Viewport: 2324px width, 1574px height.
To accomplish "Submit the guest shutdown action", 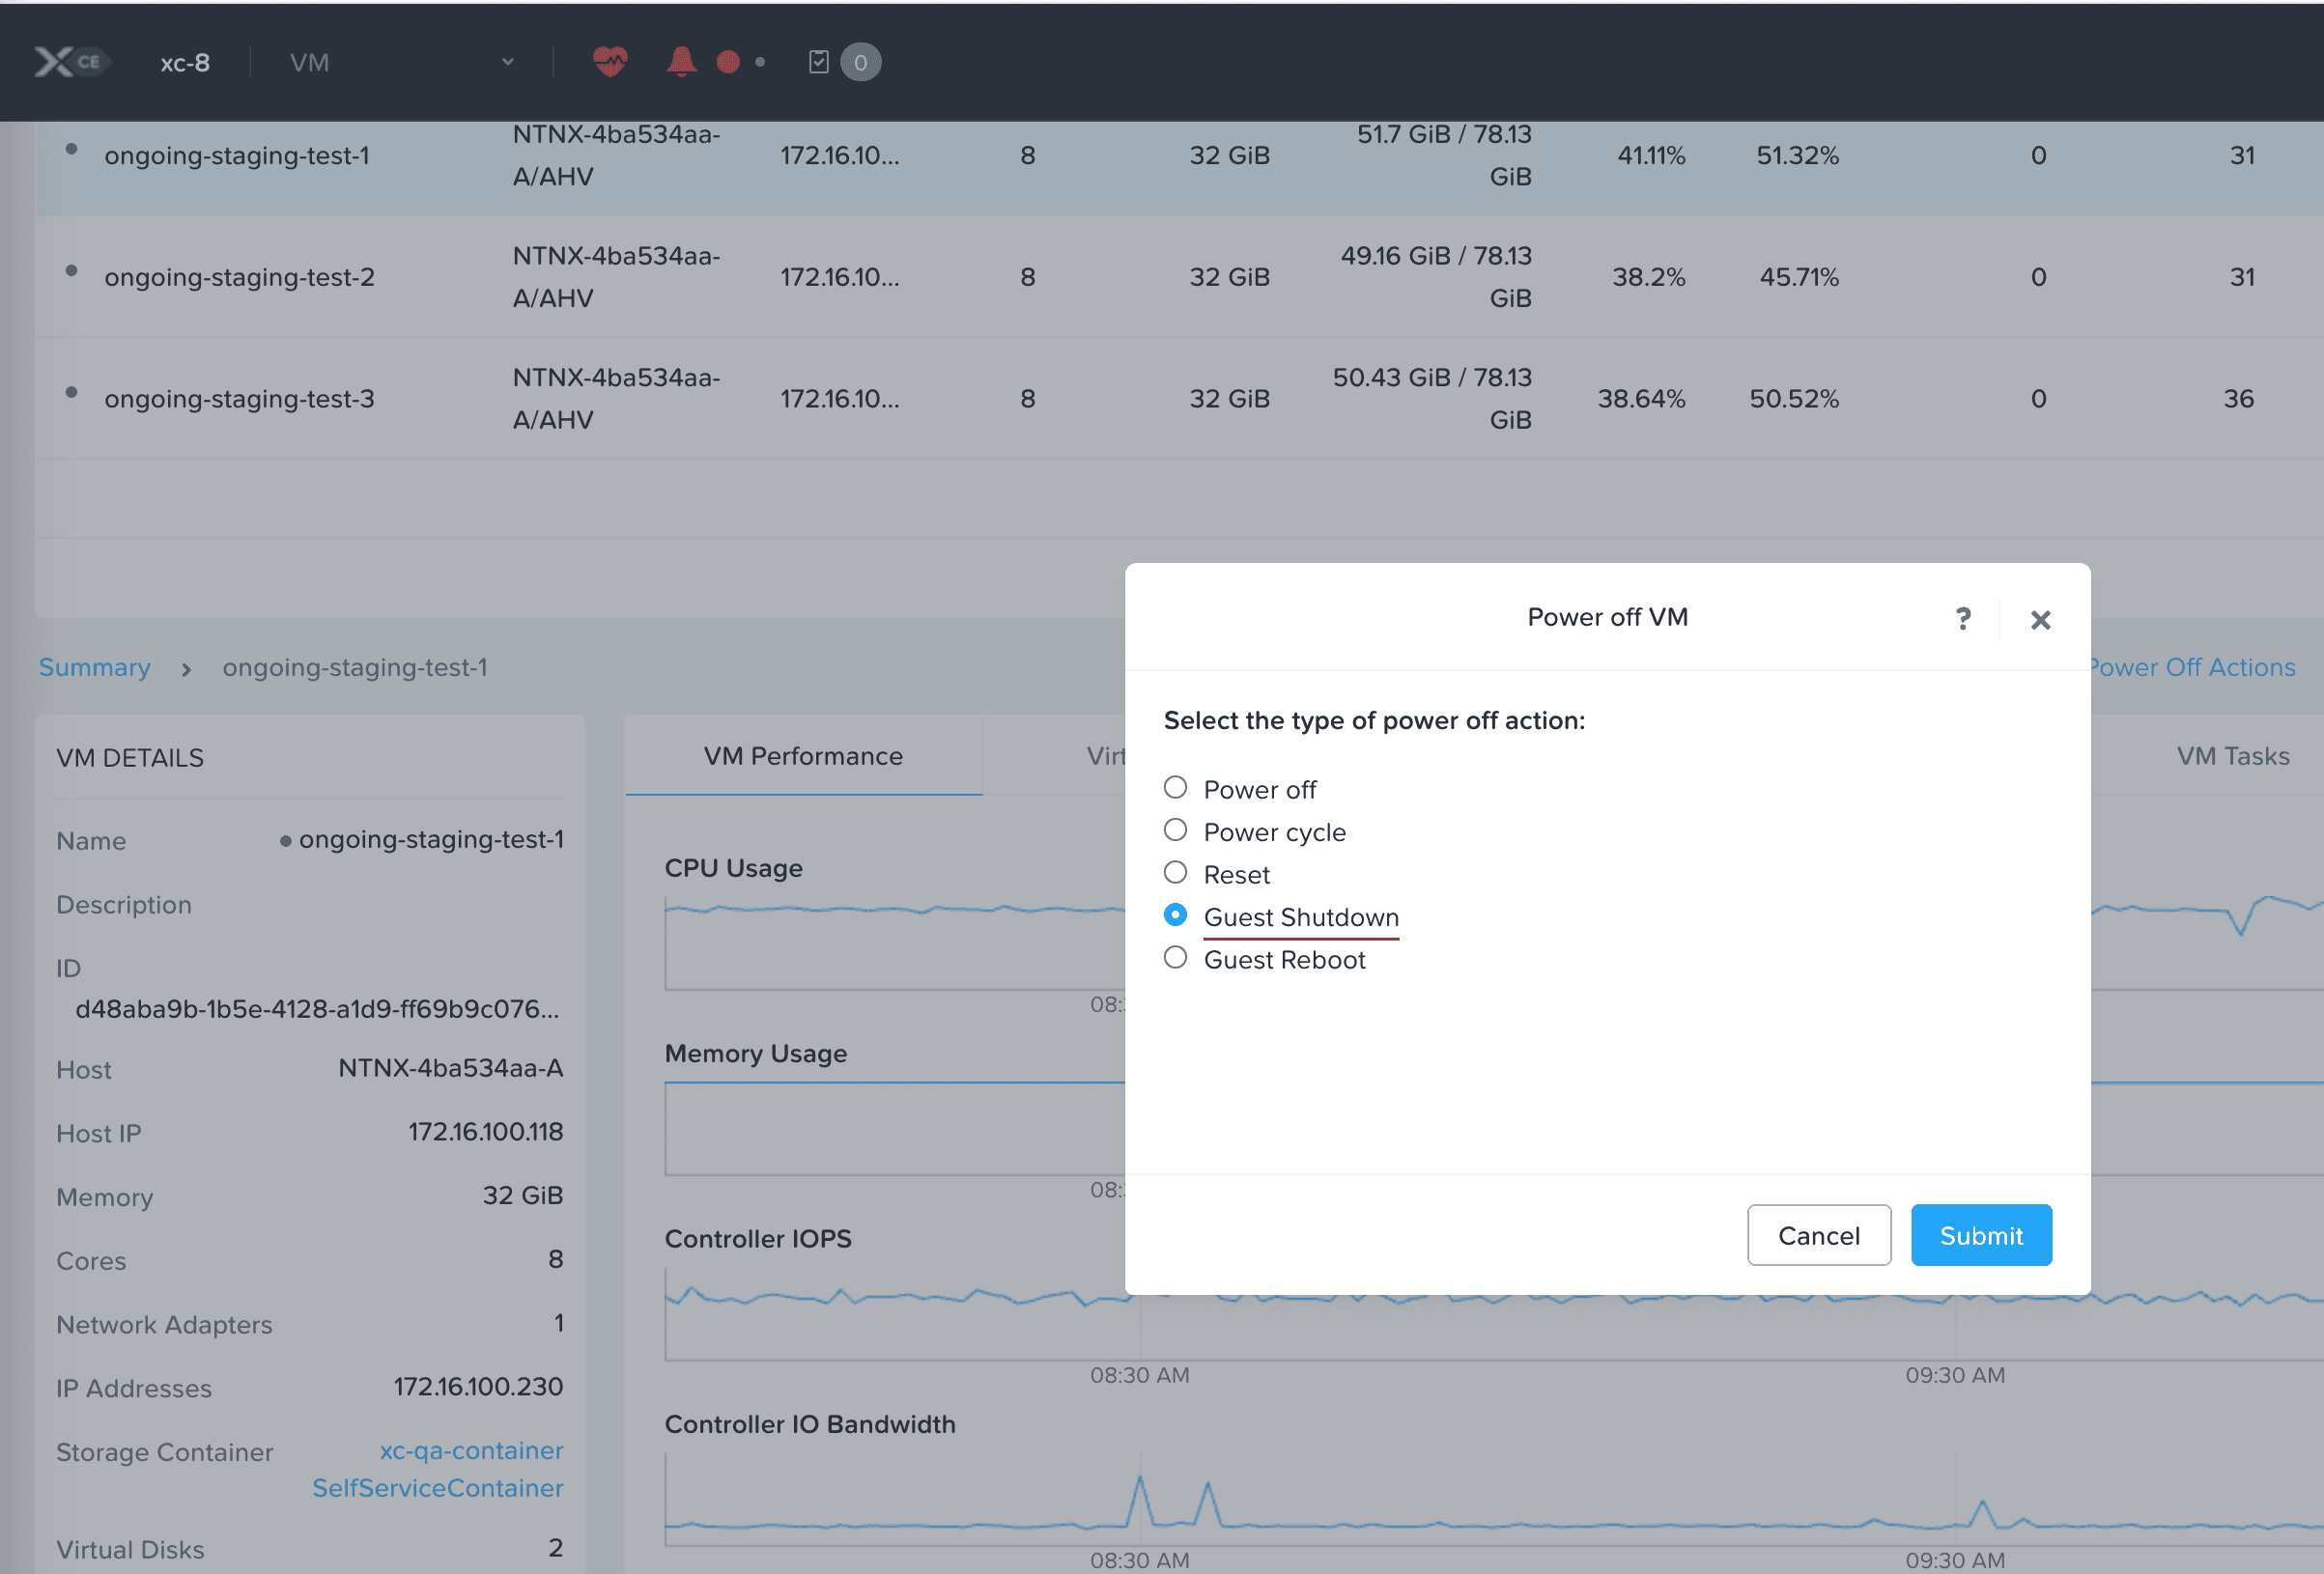I will (x=1980, y=1235).
